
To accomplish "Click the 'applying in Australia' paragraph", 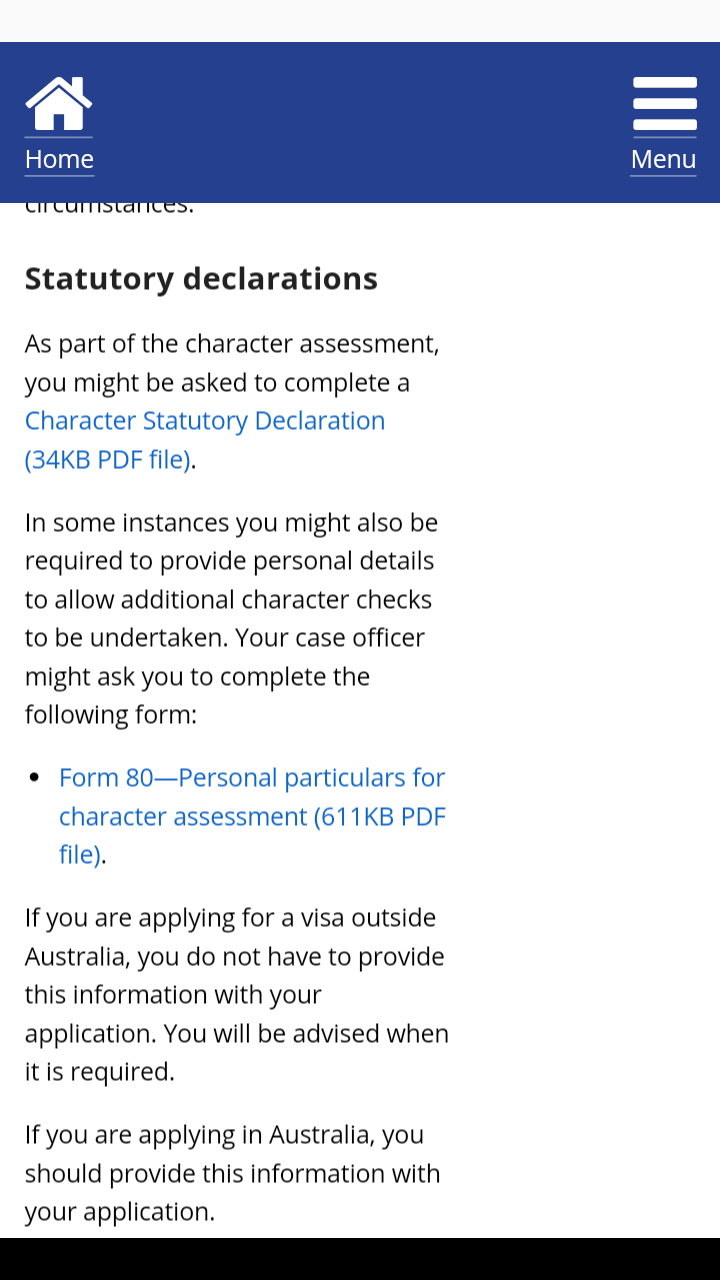I will coord(232,1172).
